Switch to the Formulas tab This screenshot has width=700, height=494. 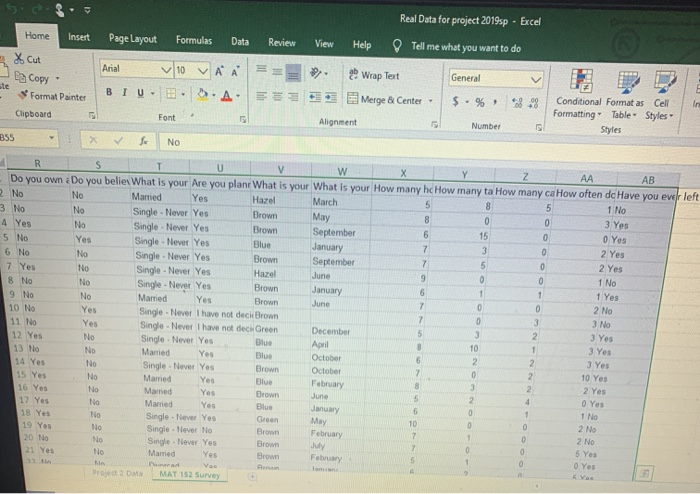click(x=194, y=40)
